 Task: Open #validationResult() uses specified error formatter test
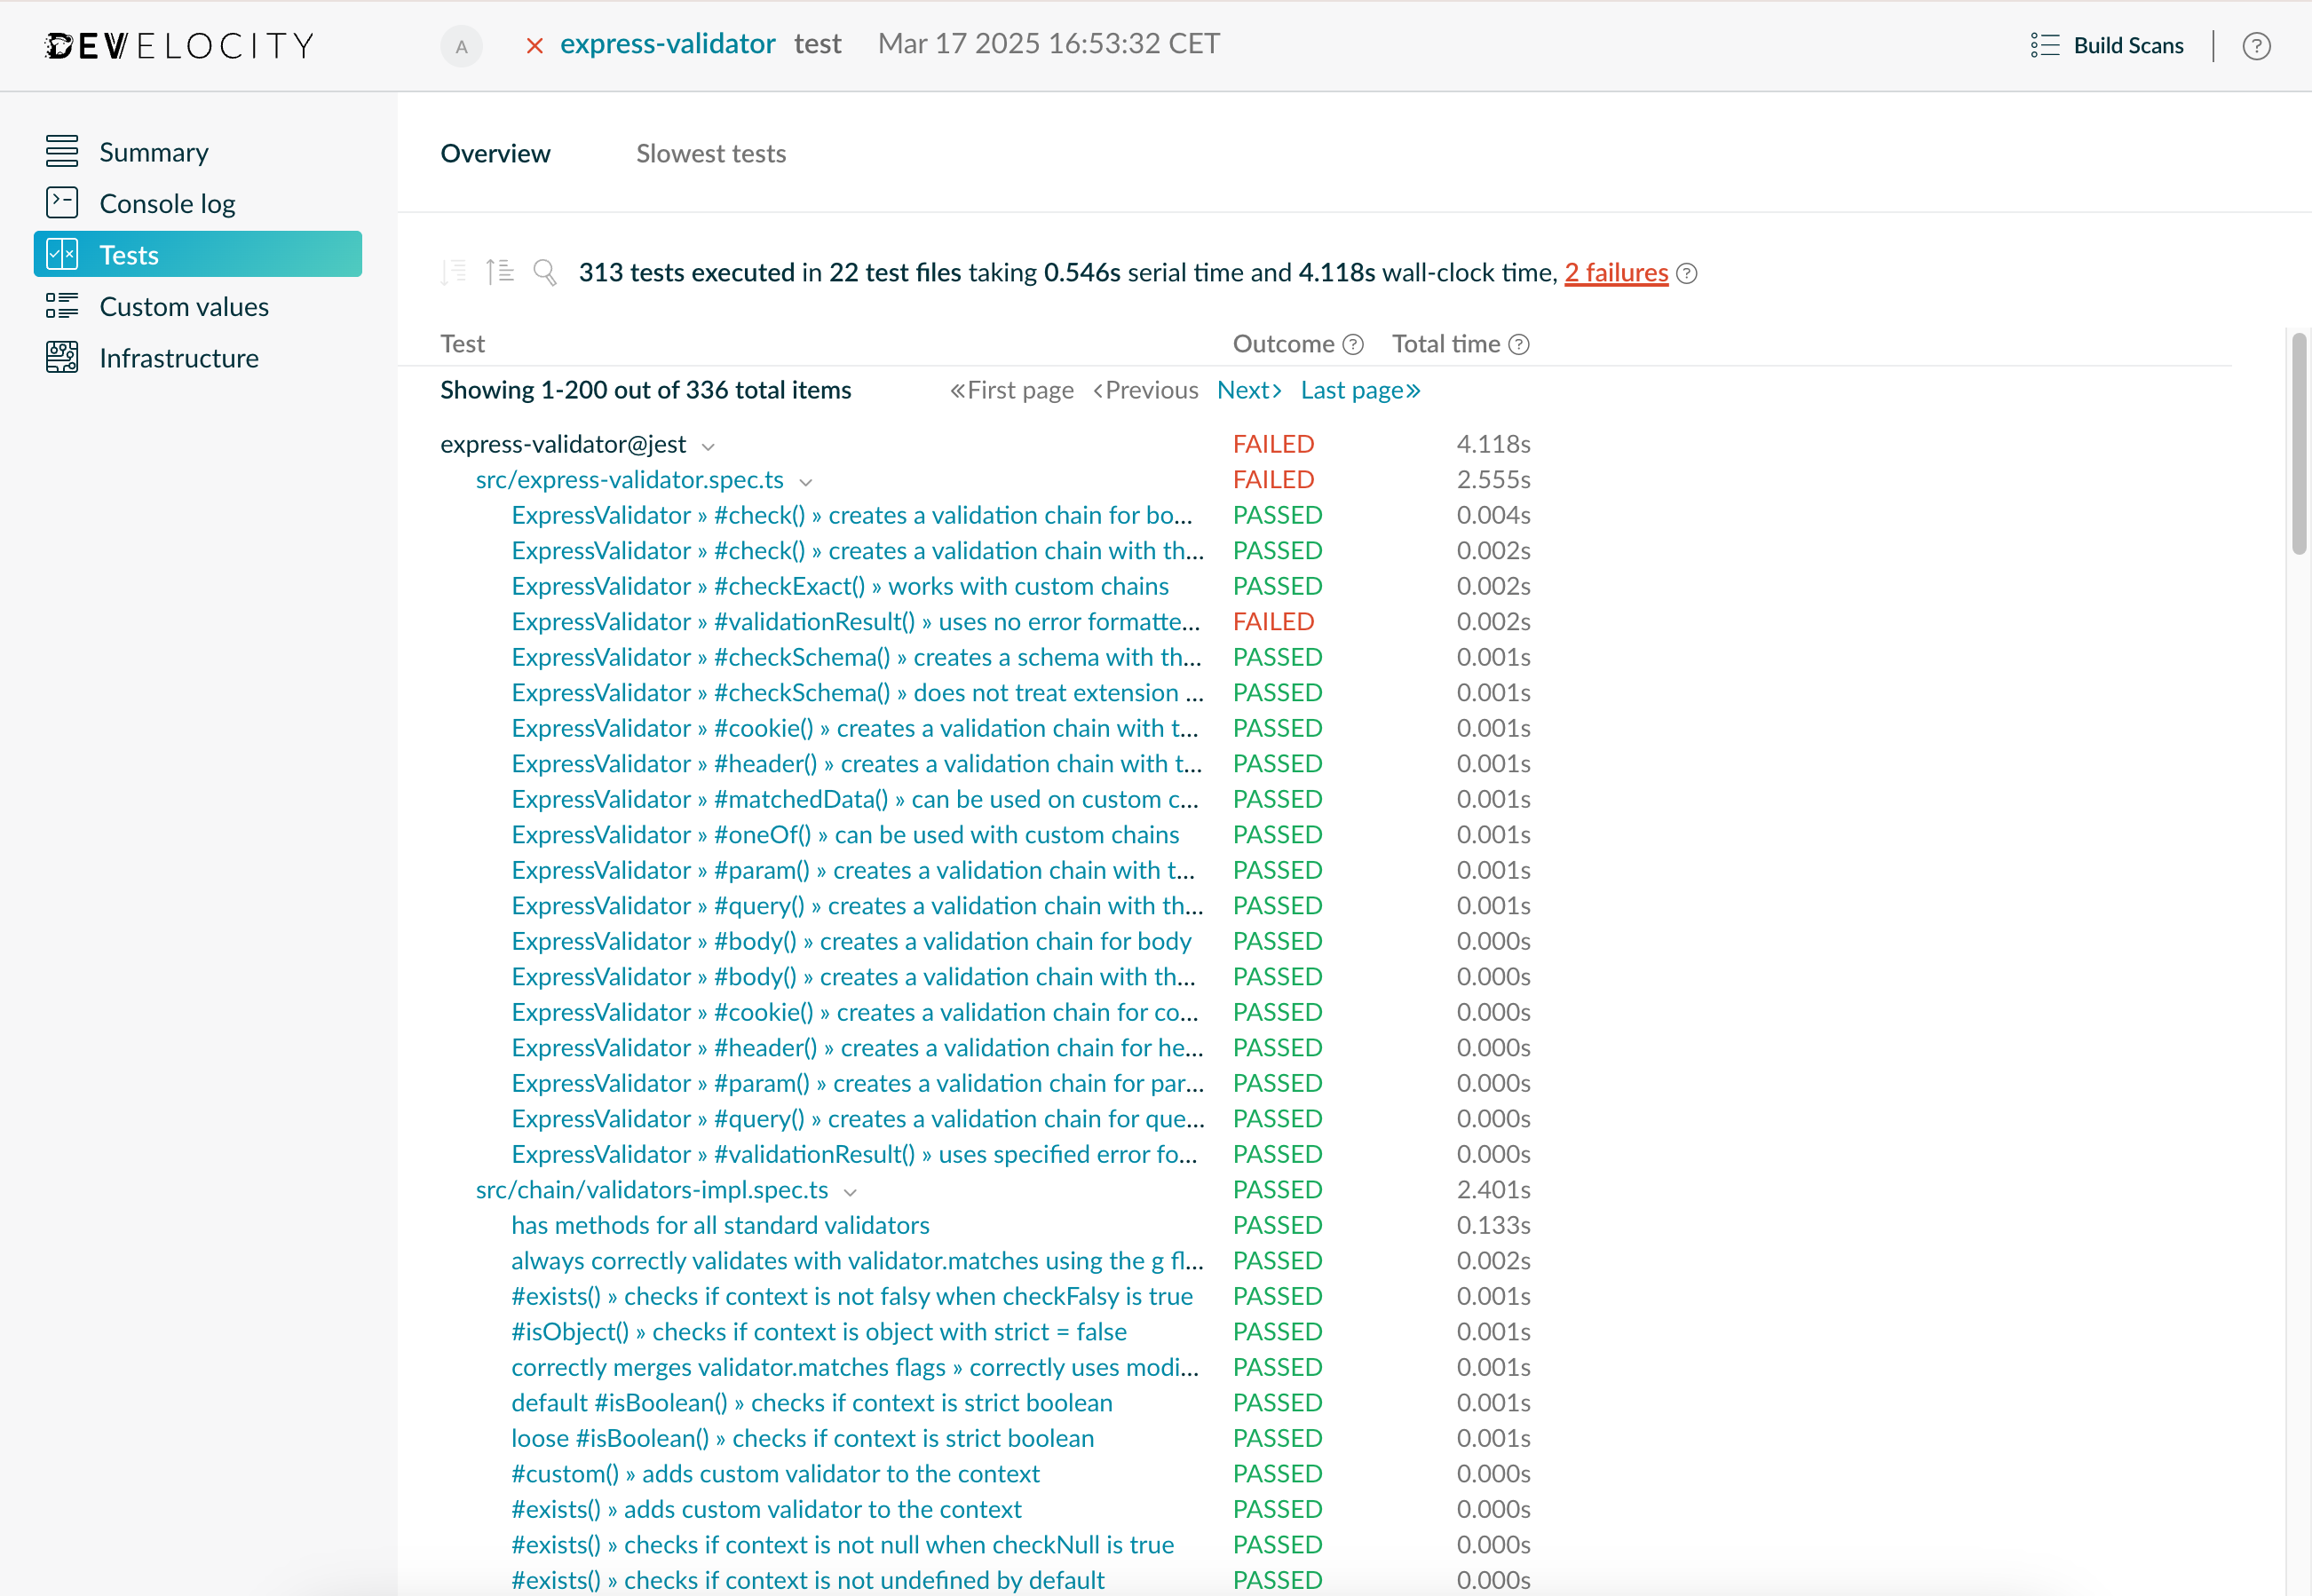point(854,1154)
